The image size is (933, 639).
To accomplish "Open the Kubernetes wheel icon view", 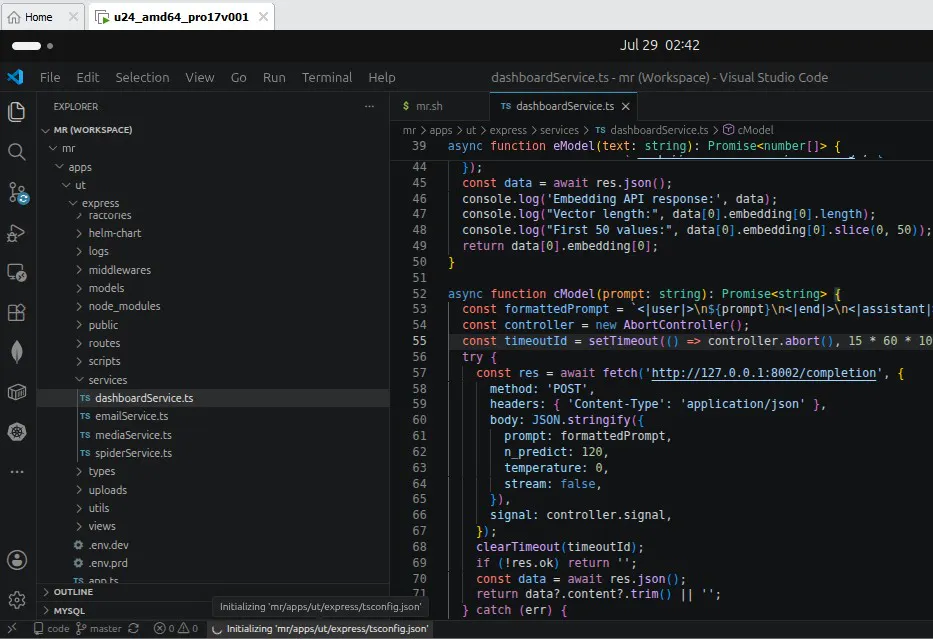I will 17,432.
